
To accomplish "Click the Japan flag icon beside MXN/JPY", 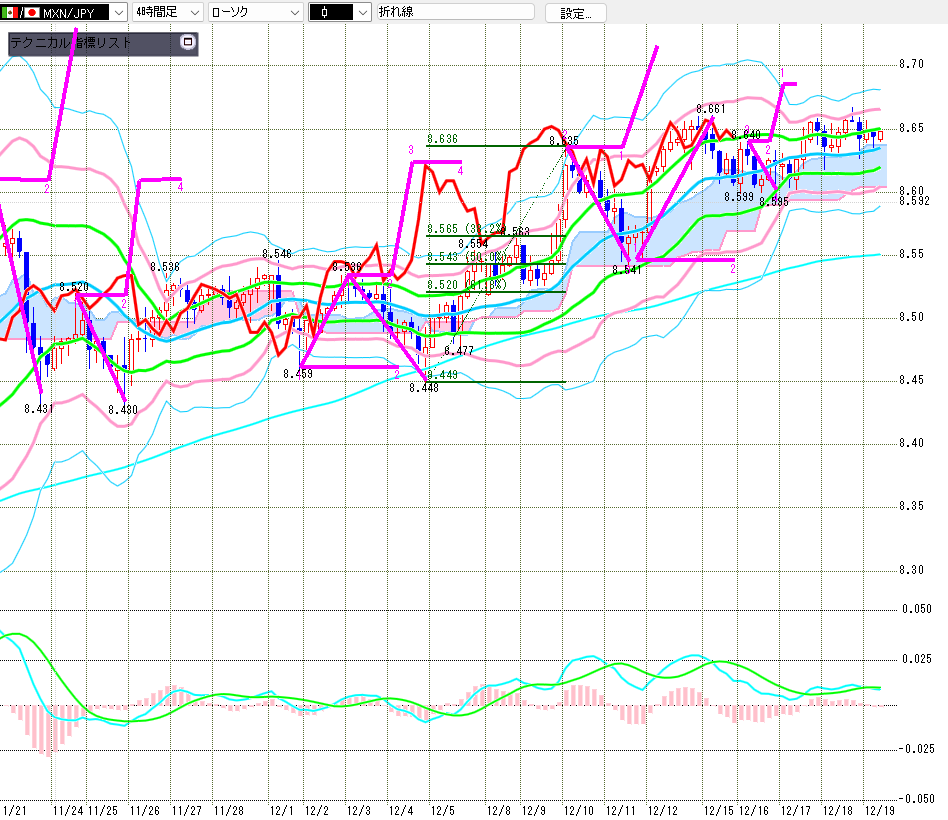I will pos(32,12).
